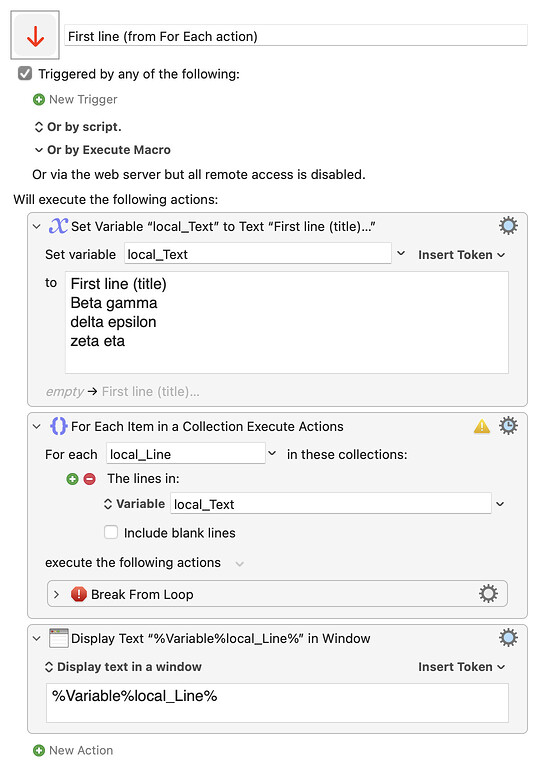The image size is (538, 767).
Task: Click the Break From Loop label
Action: pos(142,594)
